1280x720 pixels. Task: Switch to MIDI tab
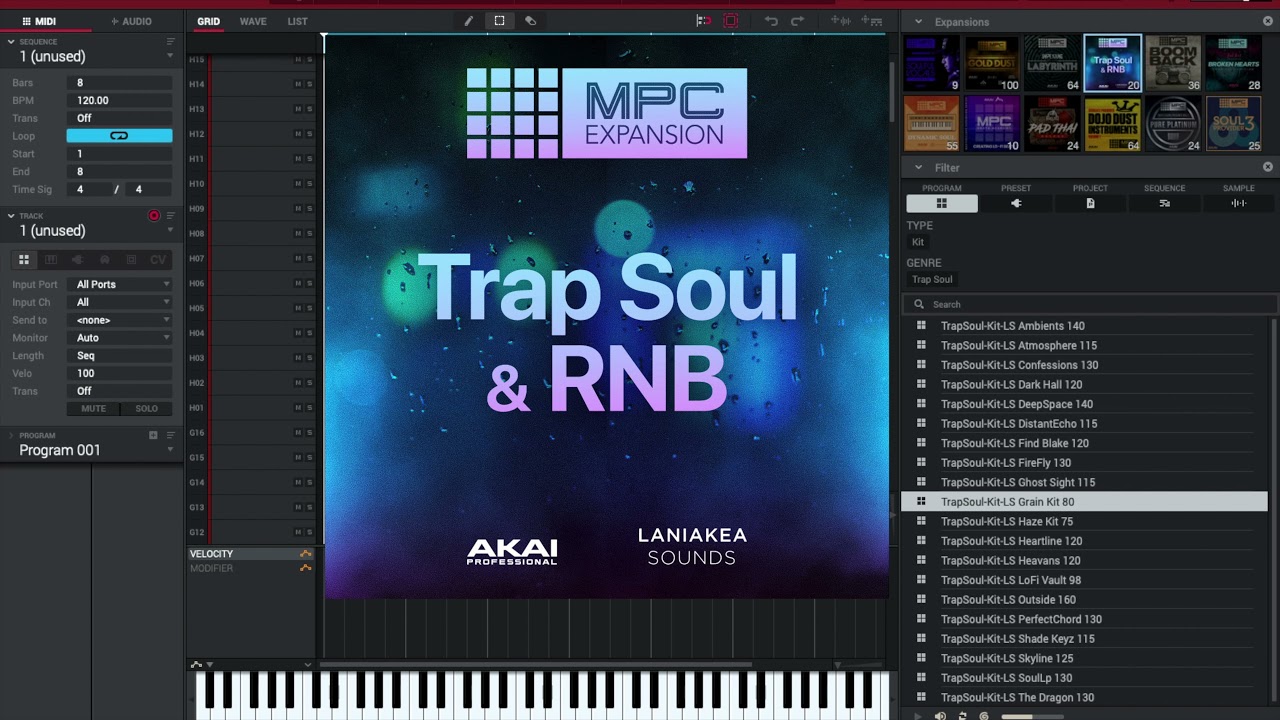[x=38, y=21]
